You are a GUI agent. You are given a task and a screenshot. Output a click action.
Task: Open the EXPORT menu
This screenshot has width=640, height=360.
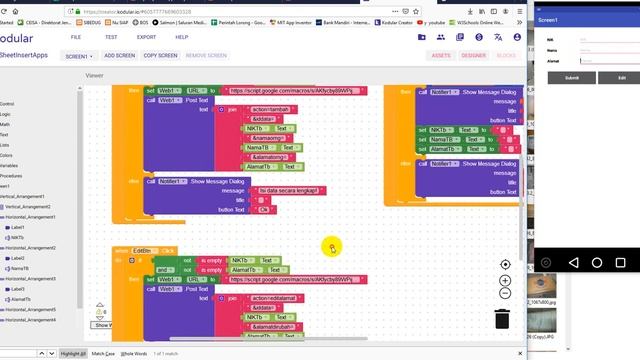tap(146, 37)
